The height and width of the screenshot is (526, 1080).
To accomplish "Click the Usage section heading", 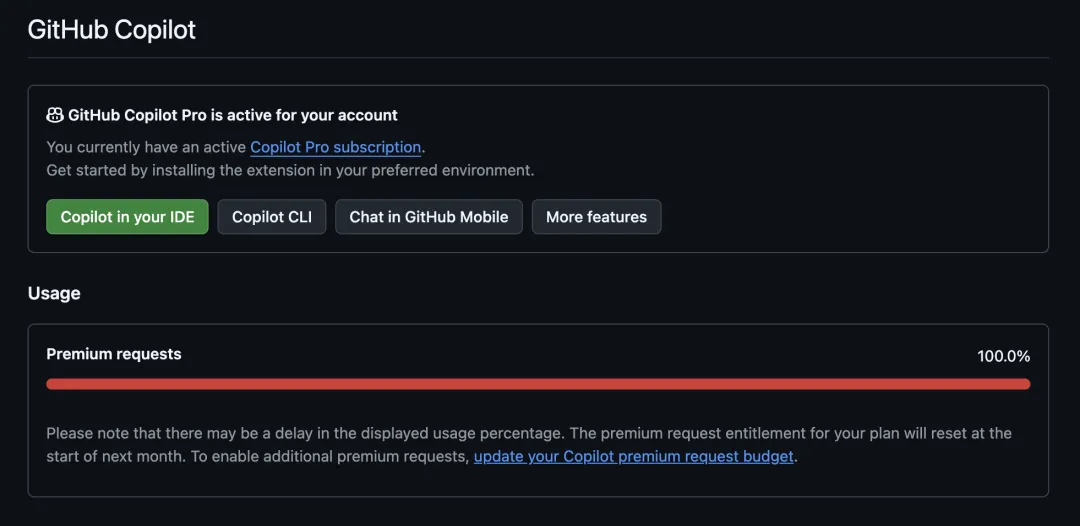I will click(54, 293).
